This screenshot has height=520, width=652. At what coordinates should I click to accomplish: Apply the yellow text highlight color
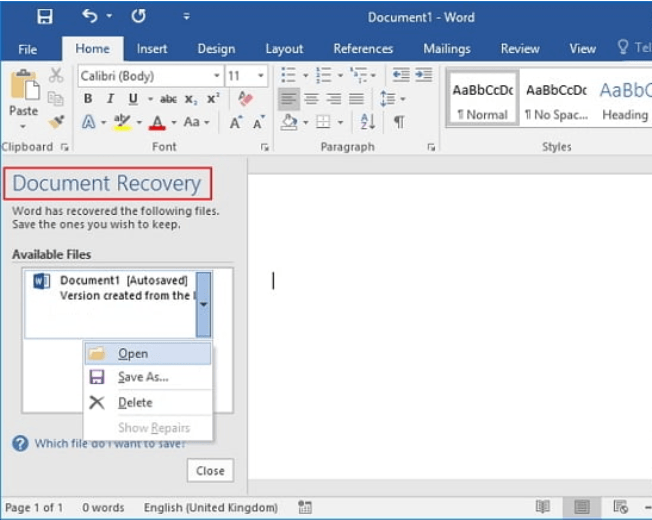122,122
